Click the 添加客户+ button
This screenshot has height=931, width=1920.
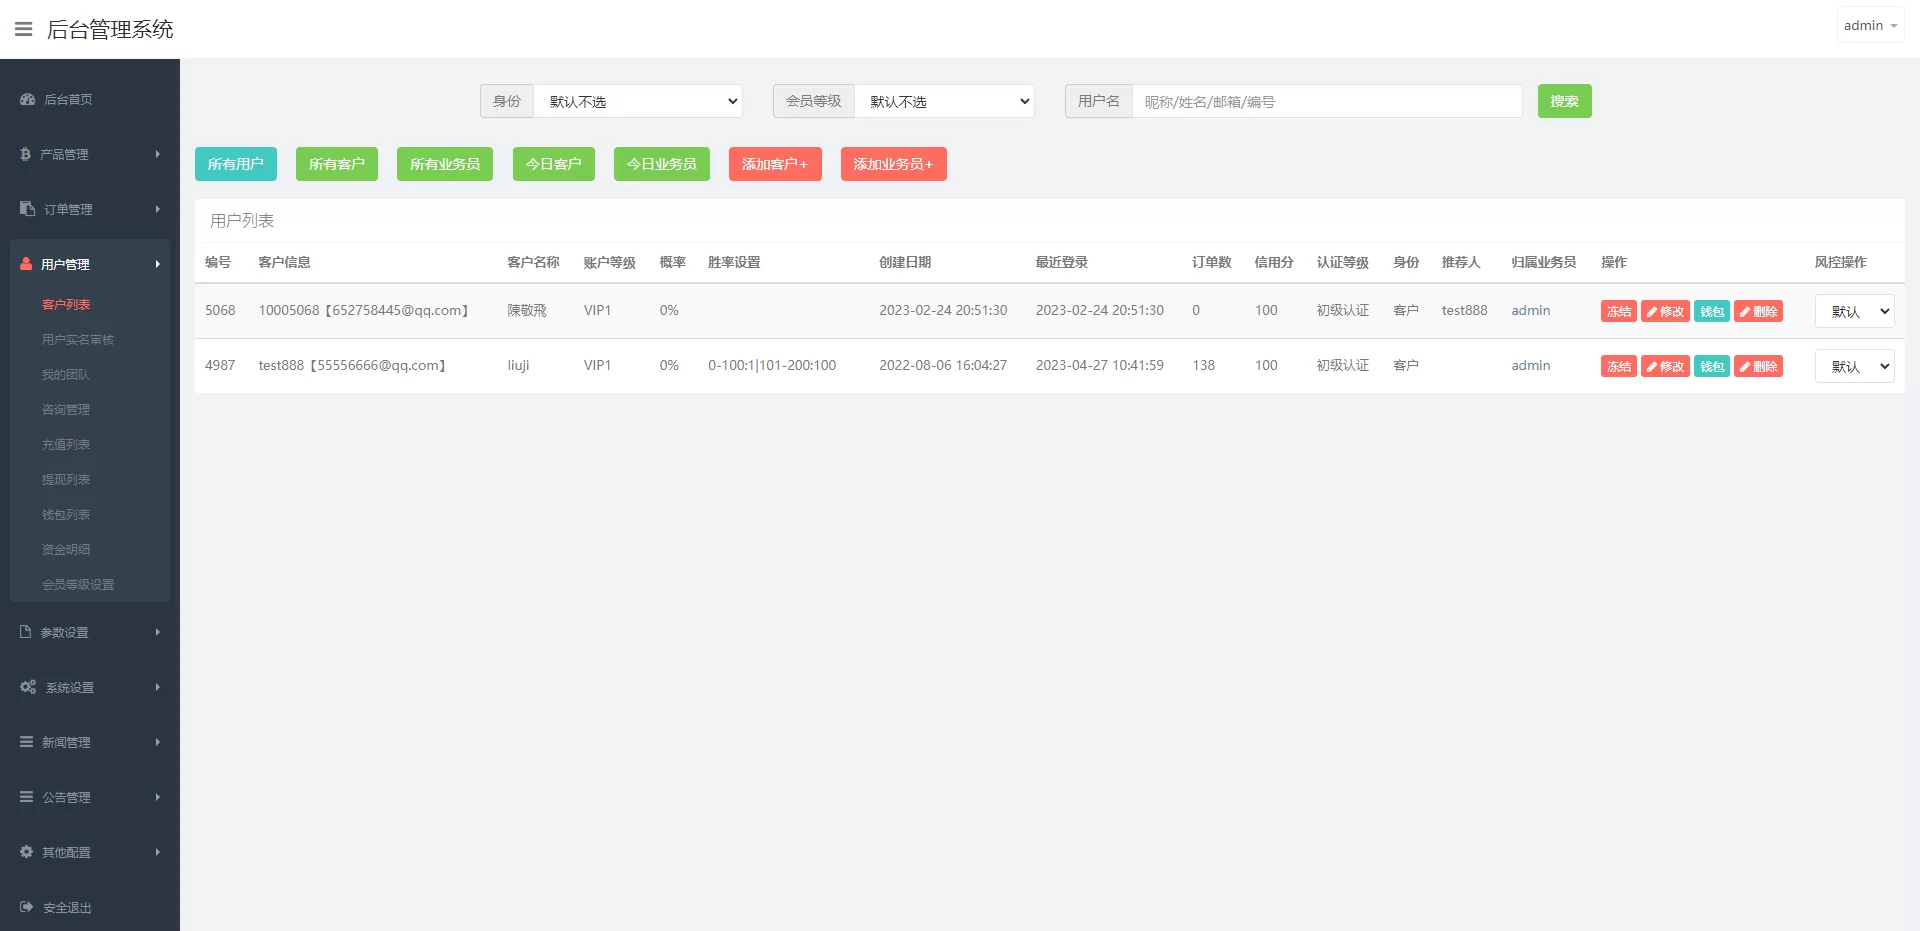click(x=774, y=164)
